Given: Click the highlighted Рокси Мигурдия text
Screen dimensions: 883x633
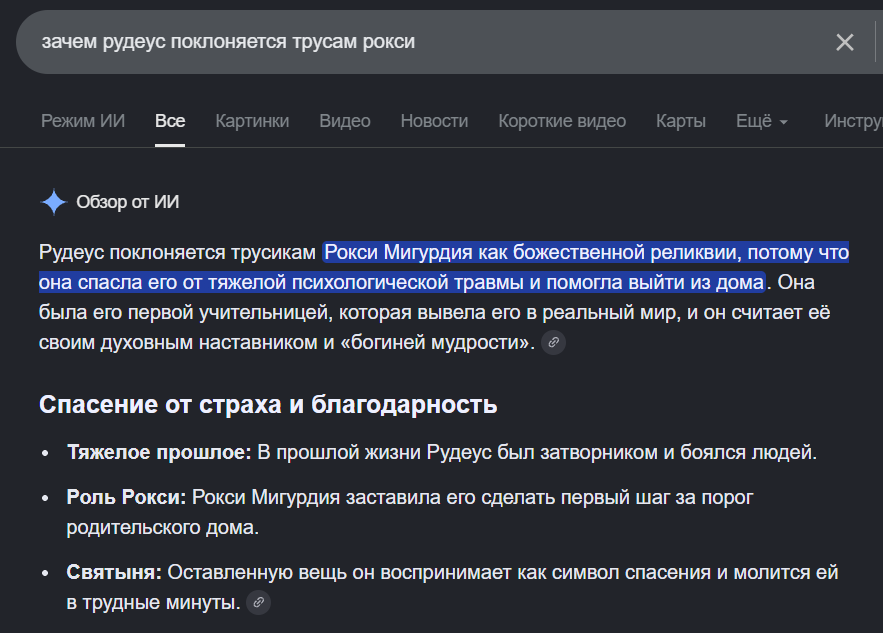Looking at the screenshot, I should click(x=398, y=252).
